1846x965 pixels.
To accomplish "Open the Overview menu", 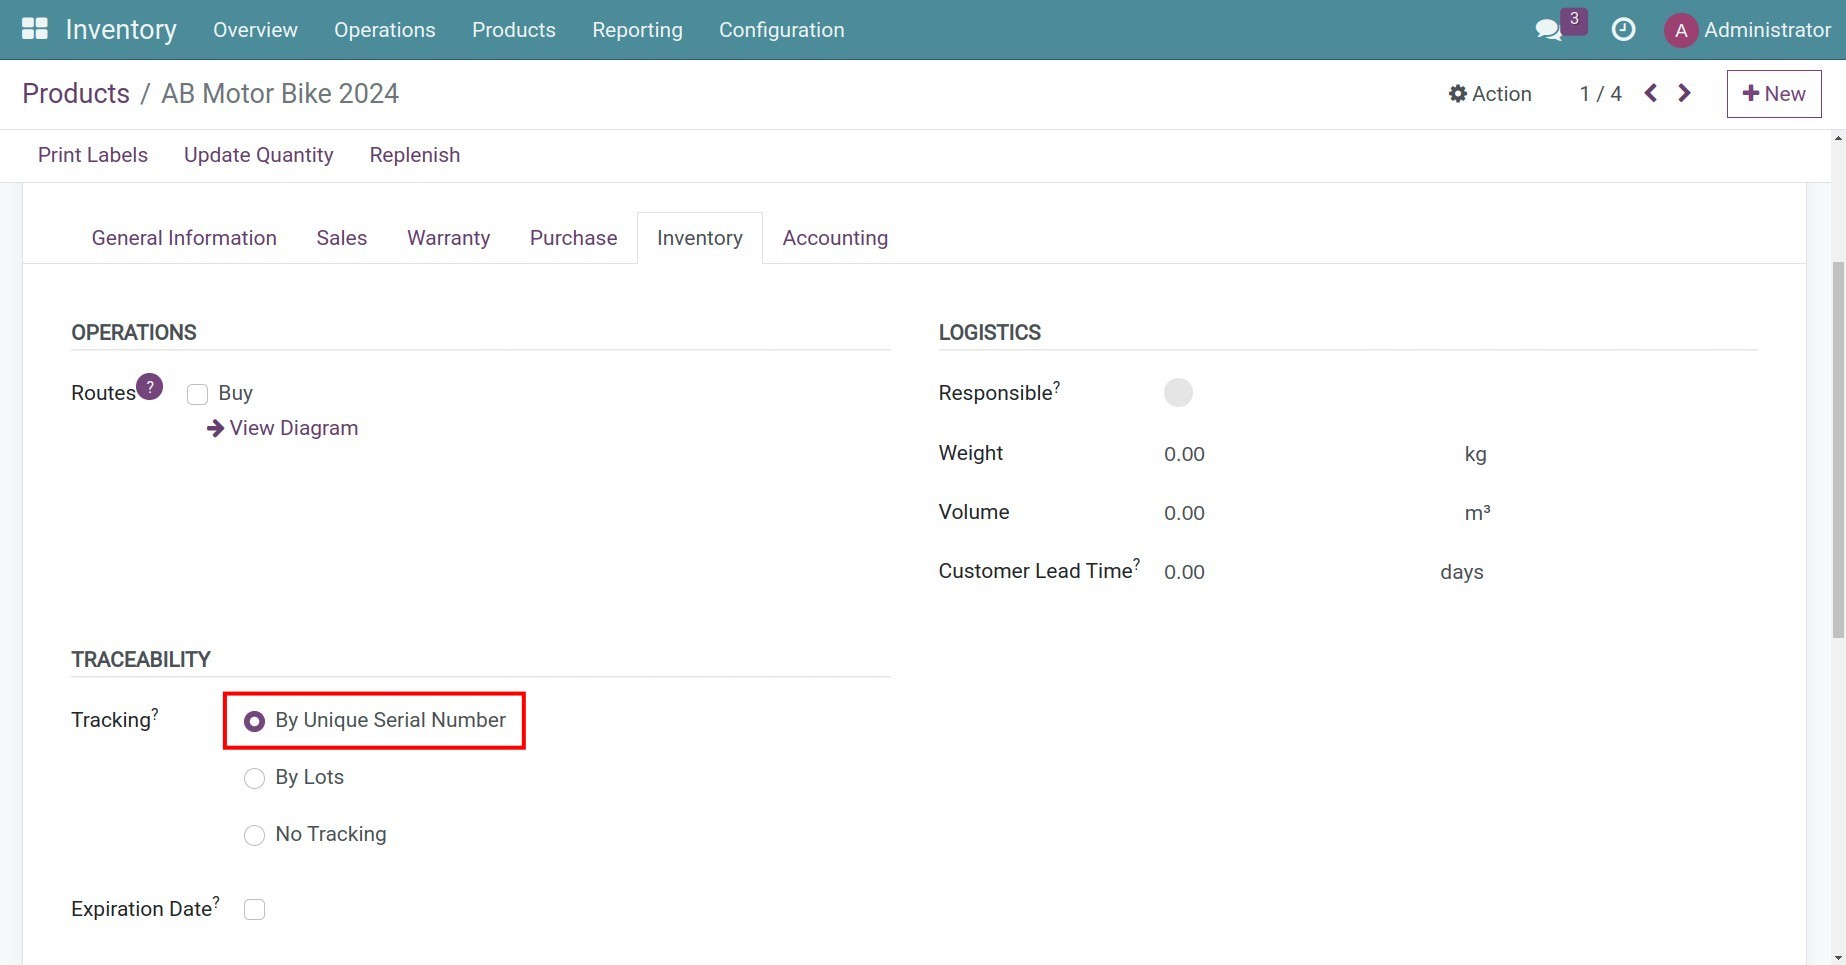I will (x=255, y=30).
